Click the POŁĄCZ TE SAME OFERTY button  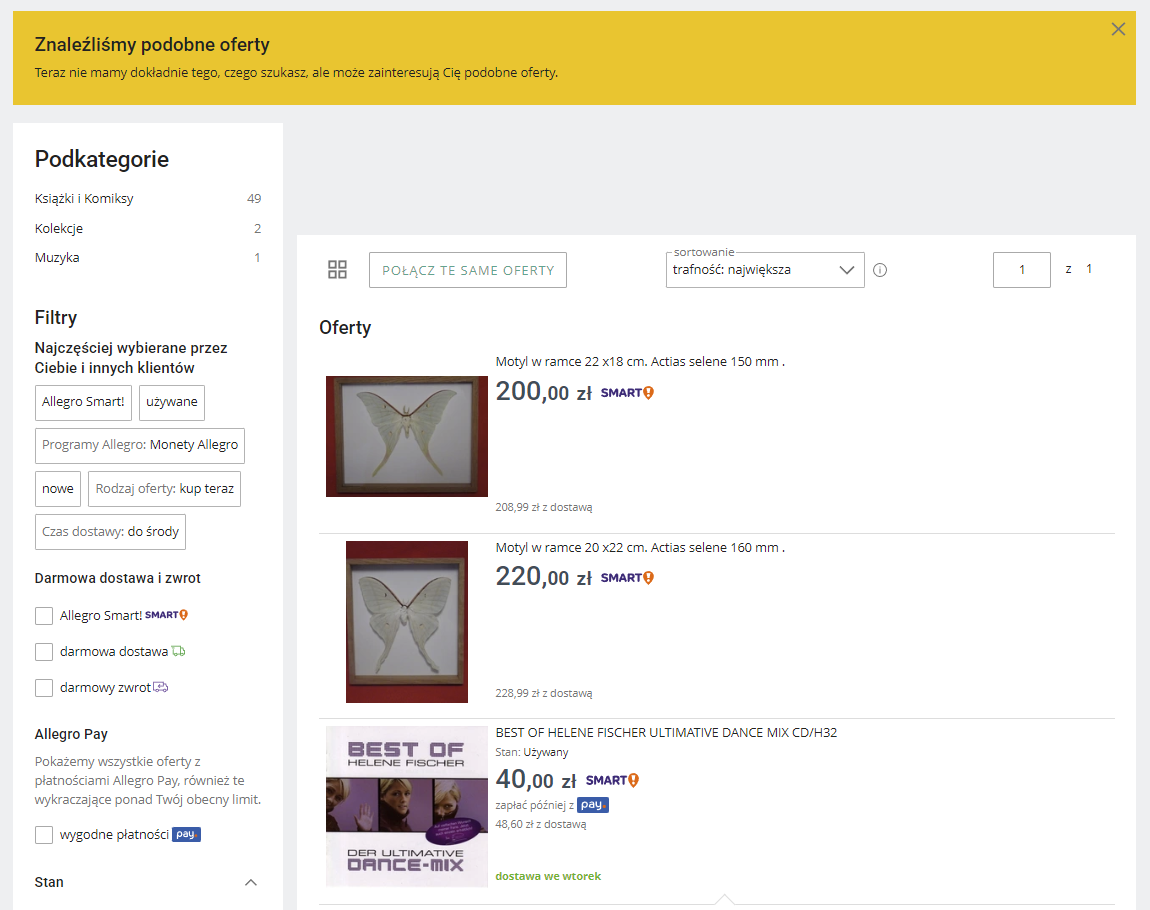[x=468, y=270]
